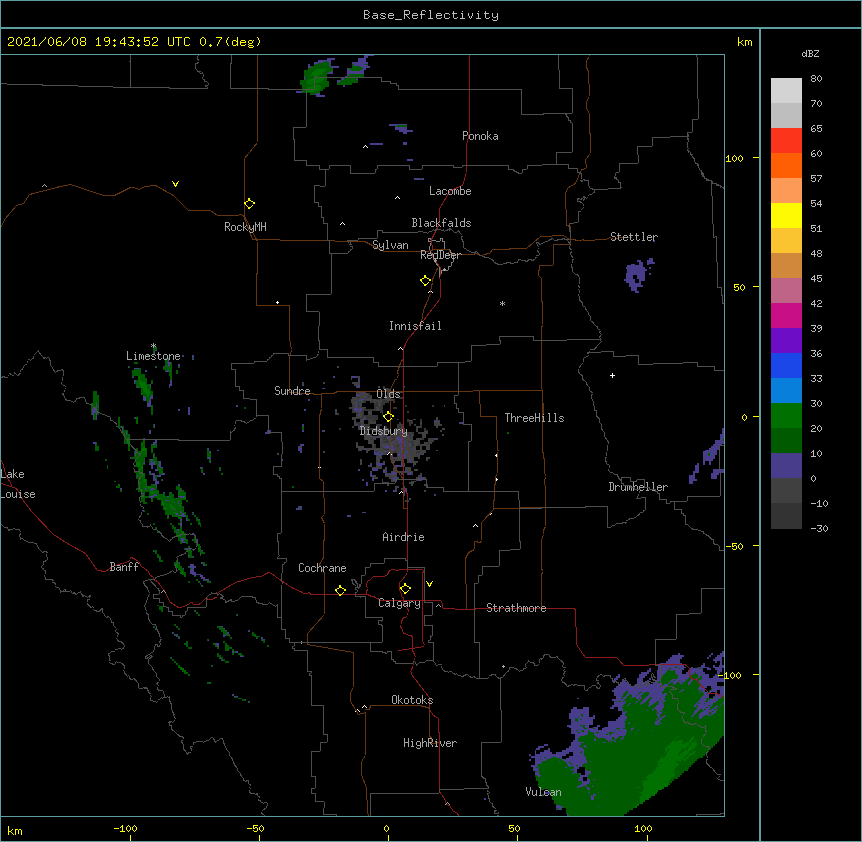Select the orange swatch between 60 and 57 dBZ
Screen dimensions: 862x842
pyautogui.click(x=786, y=166)
